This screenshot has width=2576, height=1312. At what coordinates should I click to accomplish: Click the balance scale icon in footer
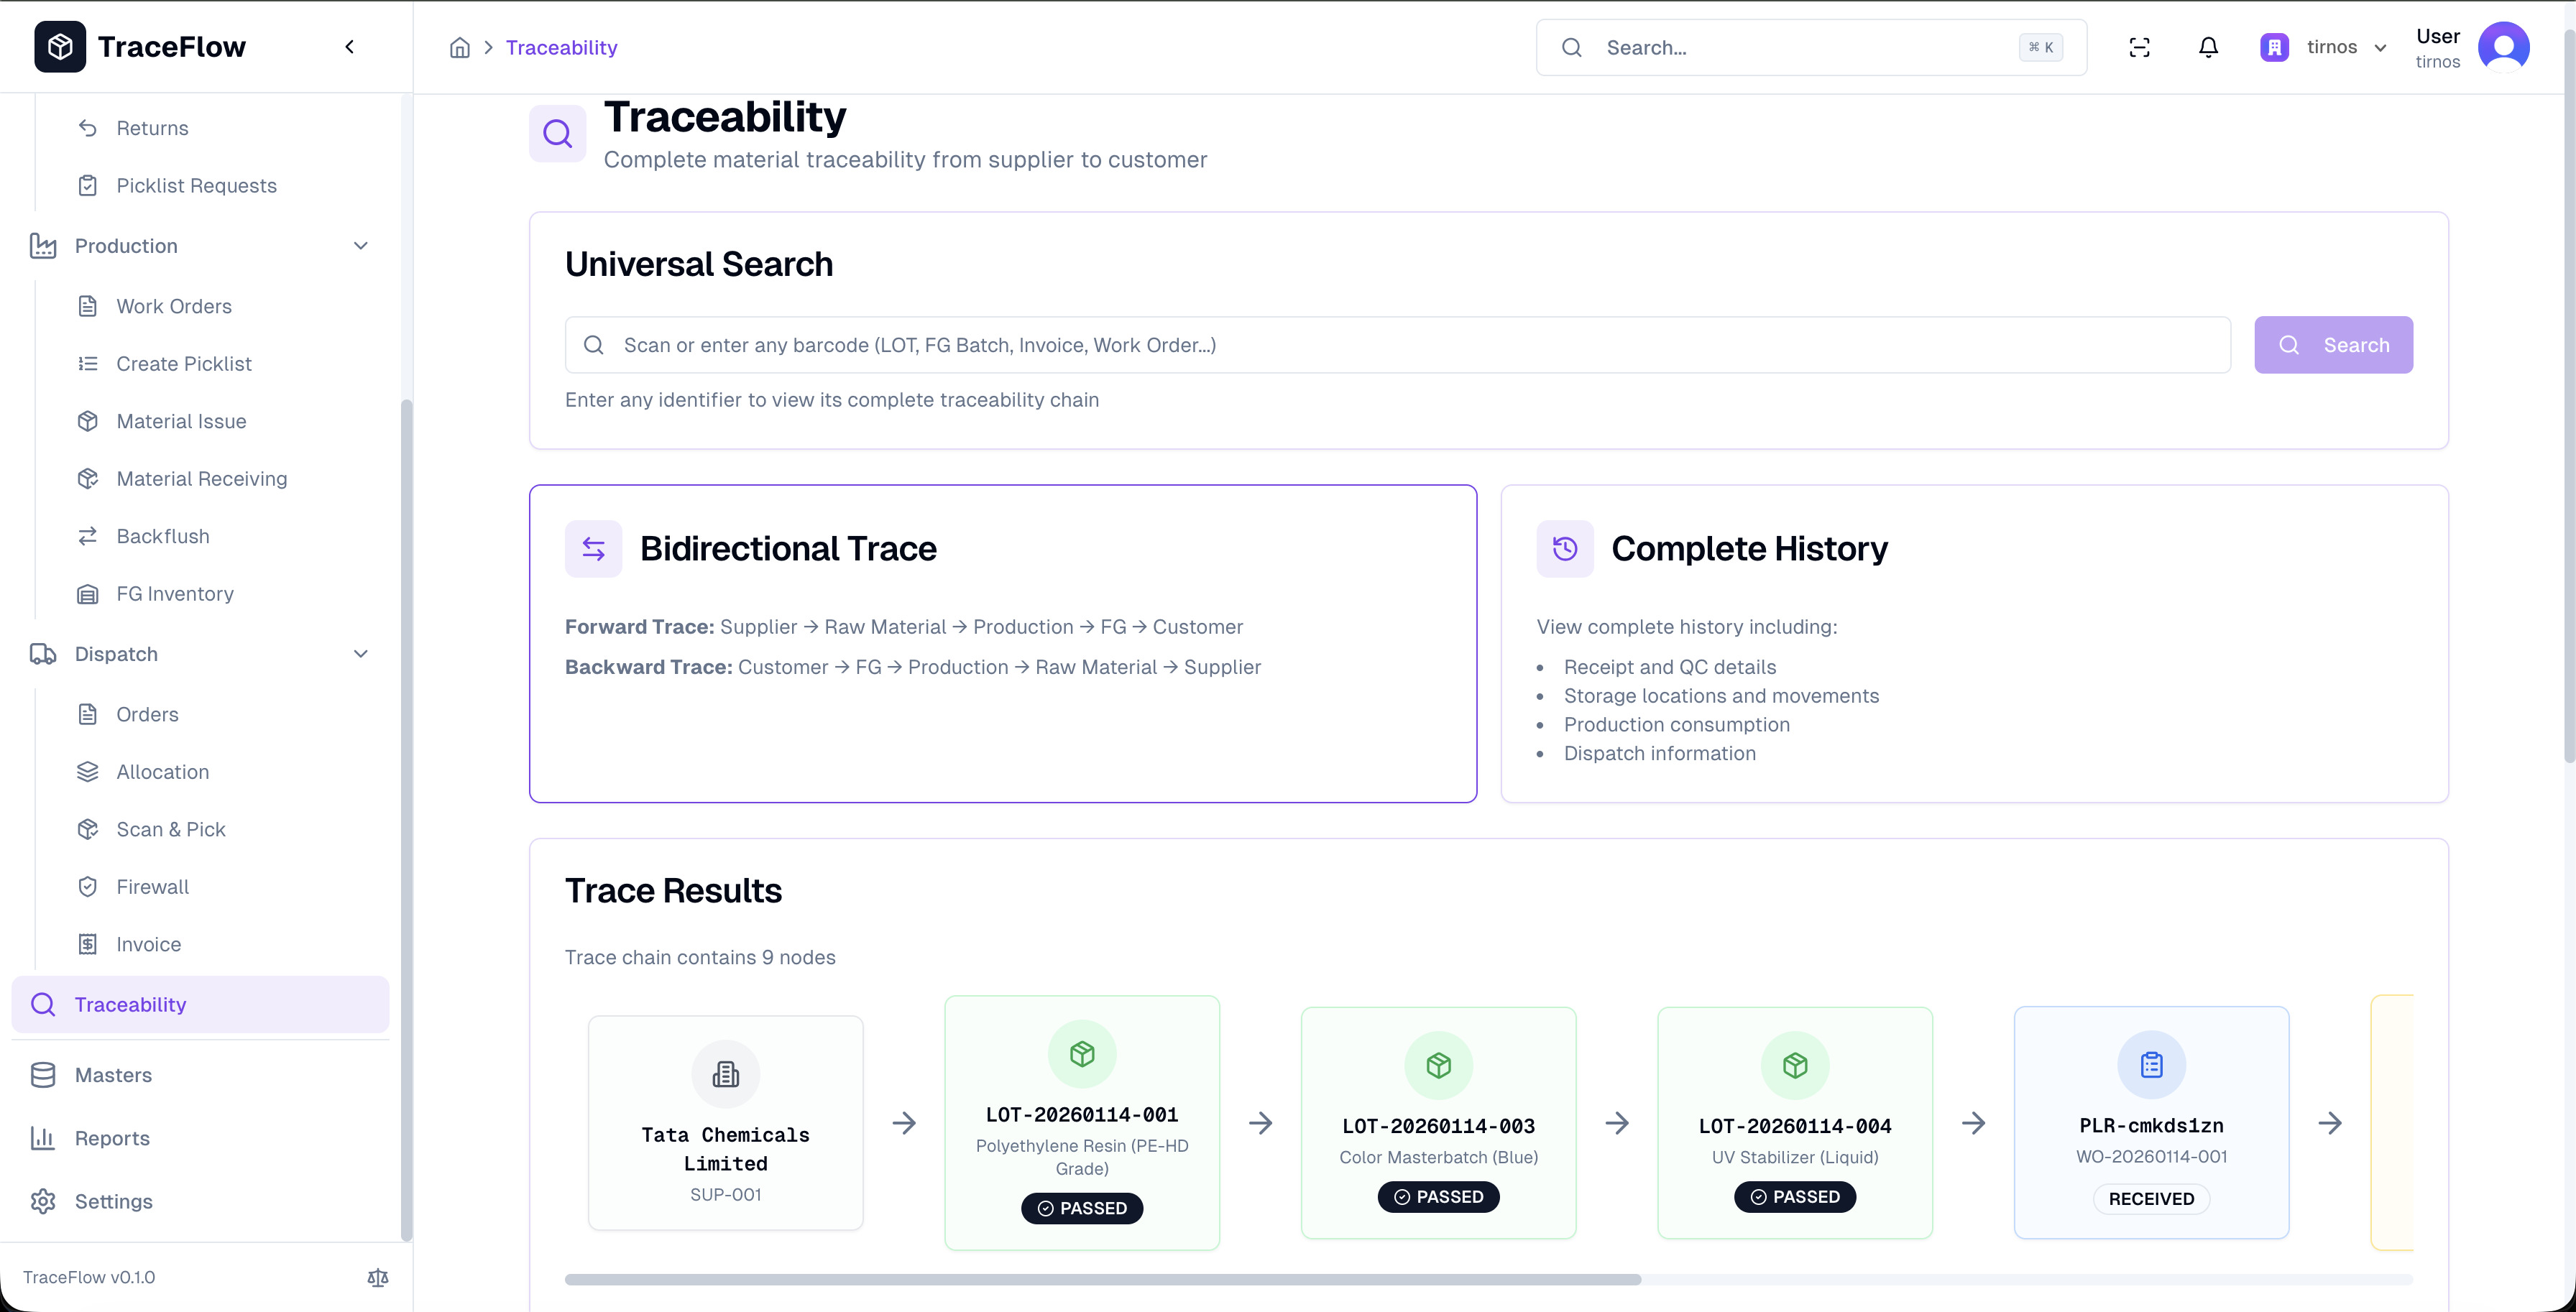(377, 1277)
